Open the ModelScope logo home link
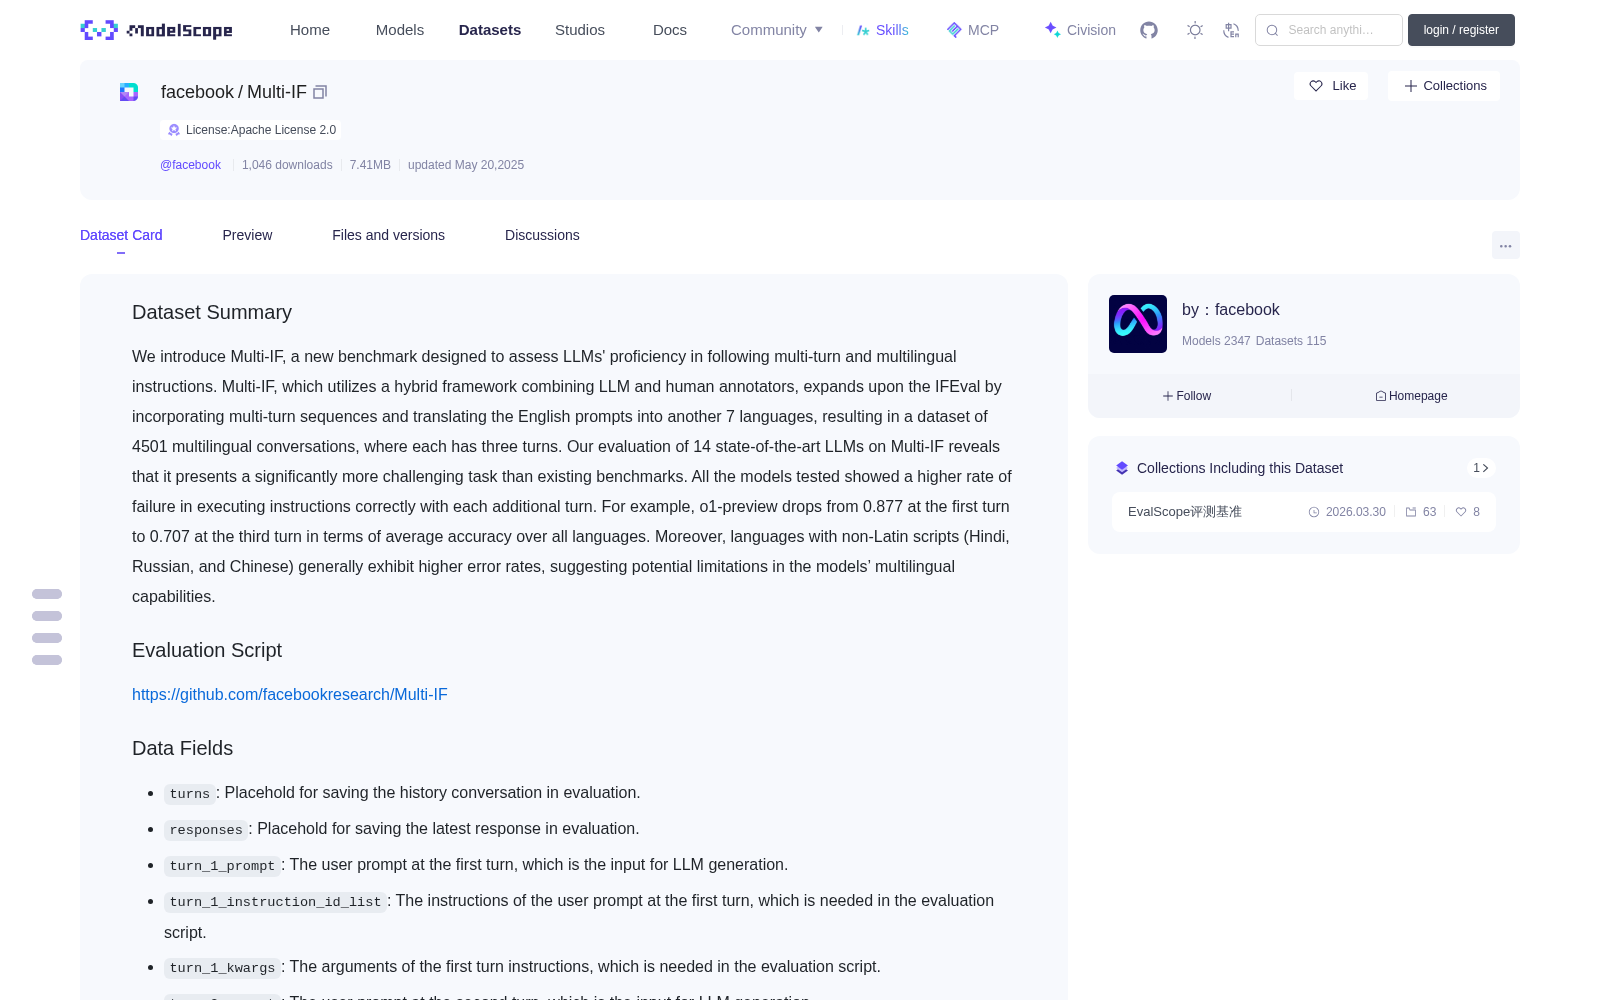Image resolution: width=1600 pixels, height=1000 pixels. coord(156,30)
